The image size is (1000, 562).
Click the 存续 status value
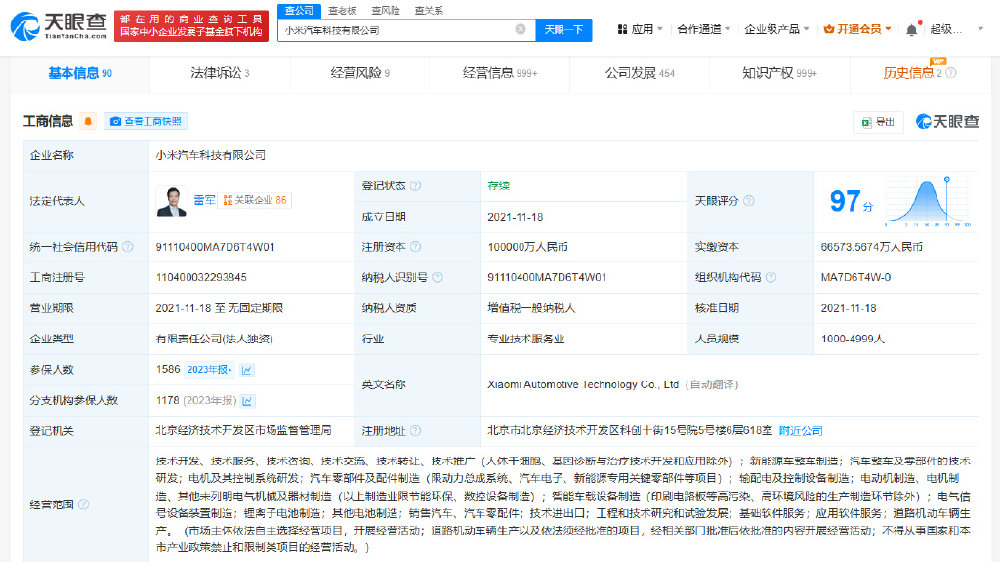(x=499, y=186)
